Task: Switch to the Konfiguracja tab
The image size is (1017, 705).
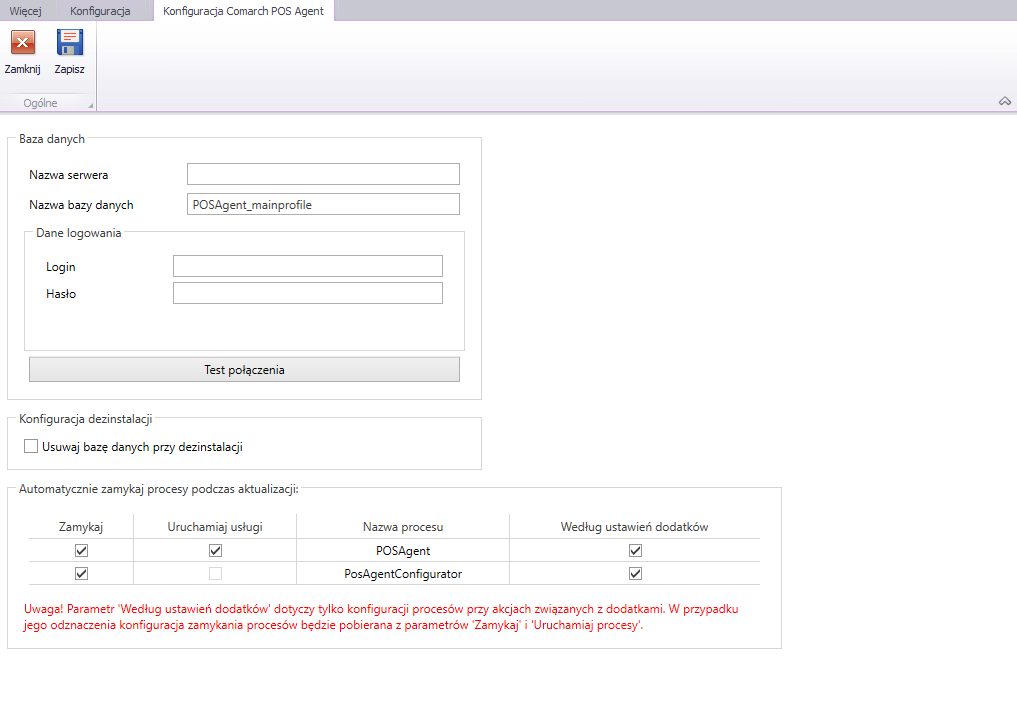Action: pyautogui.click(x=100, y=11)
